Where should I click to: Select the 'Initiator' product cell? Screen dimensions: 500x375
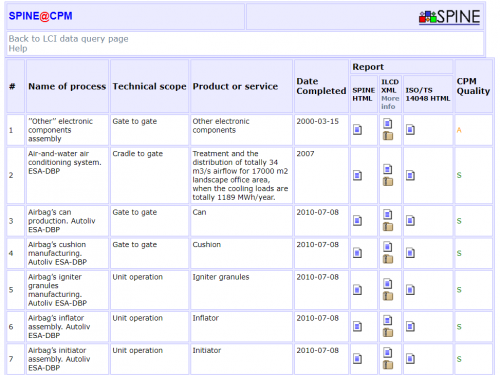click(x=241, y=359)
